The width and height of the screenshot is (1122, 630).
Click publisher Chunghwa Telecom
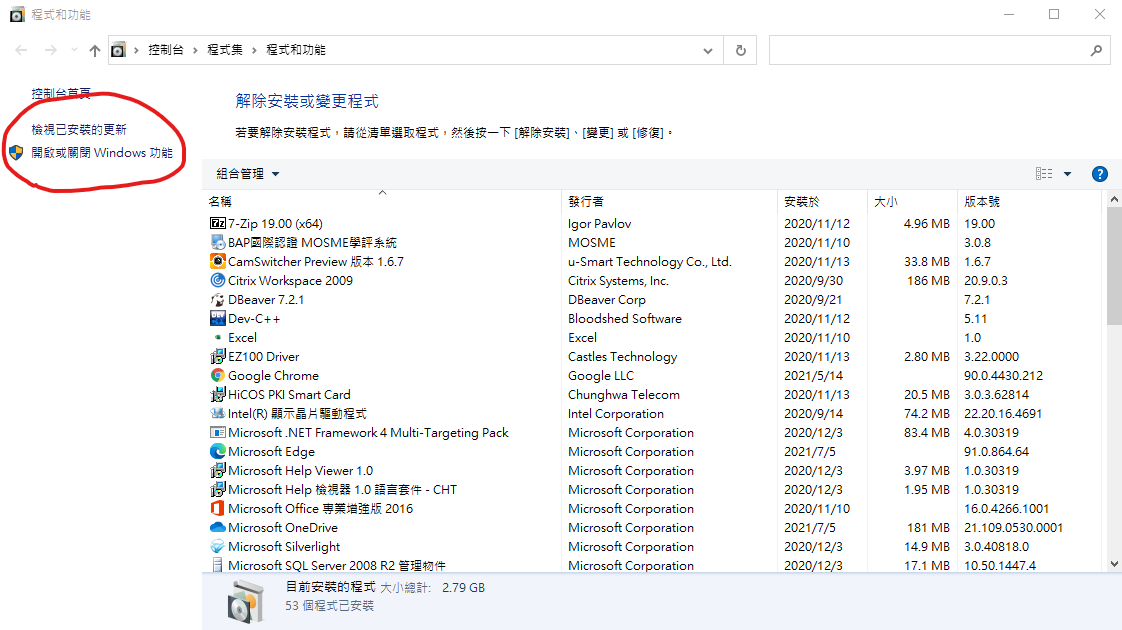(624, 394)
